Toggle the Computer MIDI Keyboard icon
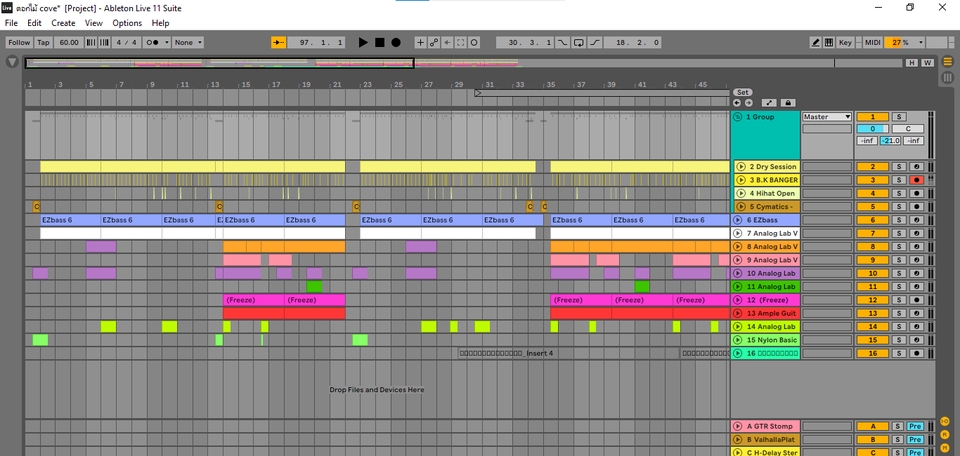Image resolution: width=960 pixels, height=456 pixels. (829, 42)
